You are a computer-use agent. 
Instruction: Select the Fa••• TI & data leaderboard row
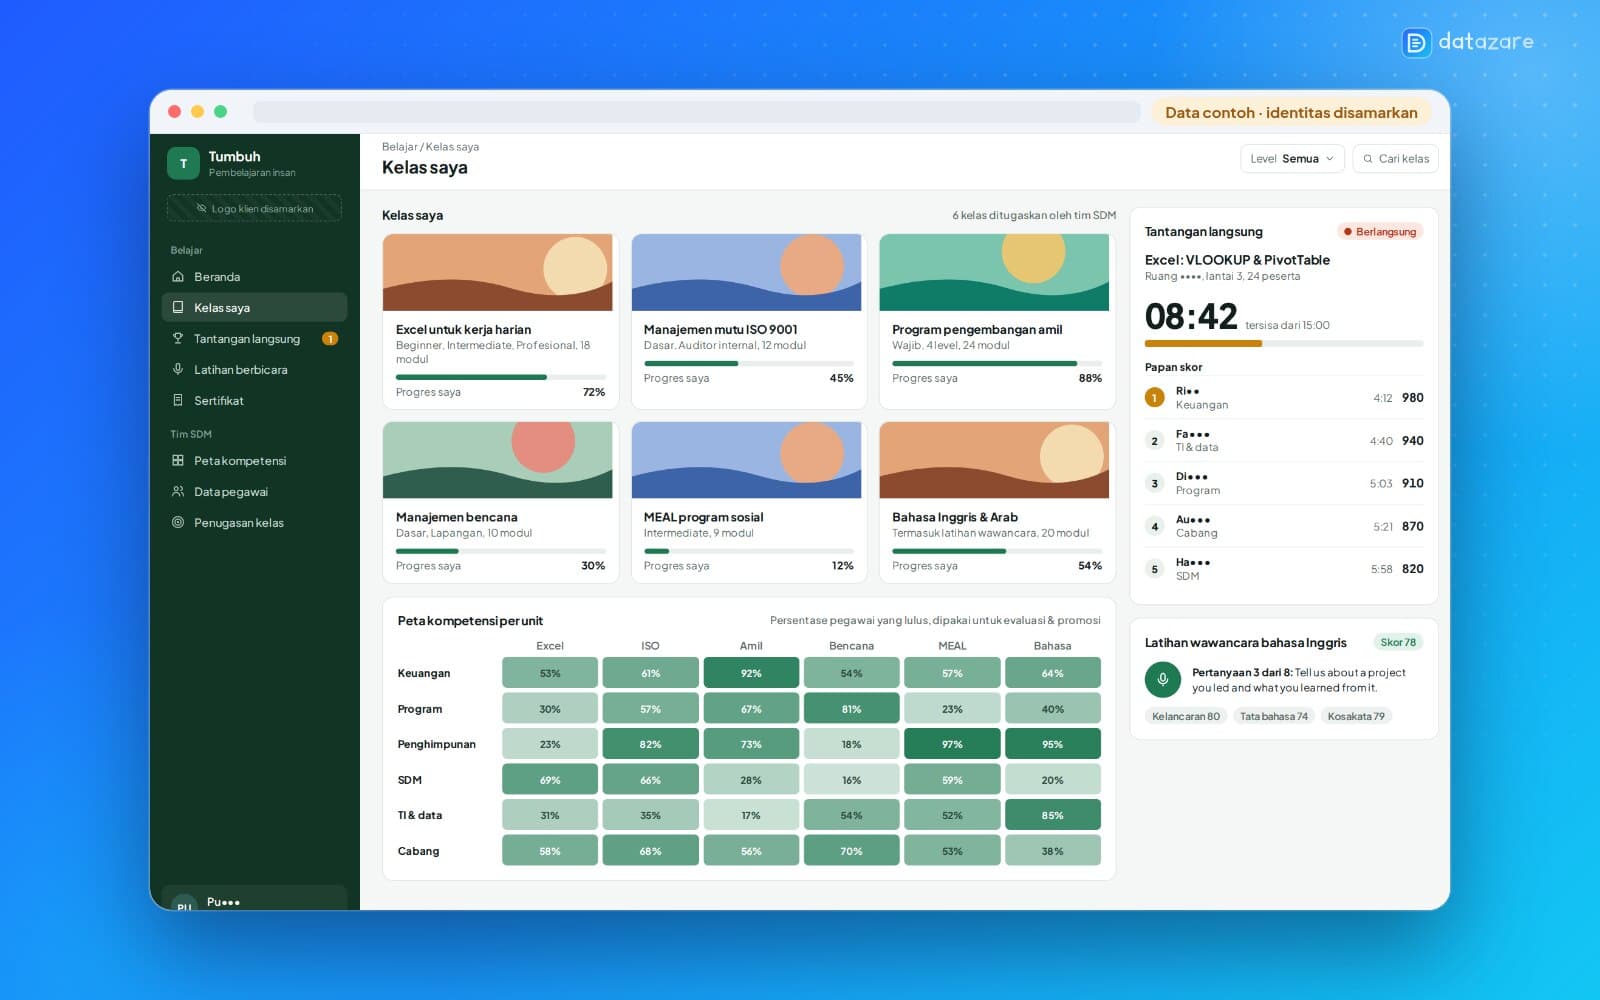[1284, 441]
